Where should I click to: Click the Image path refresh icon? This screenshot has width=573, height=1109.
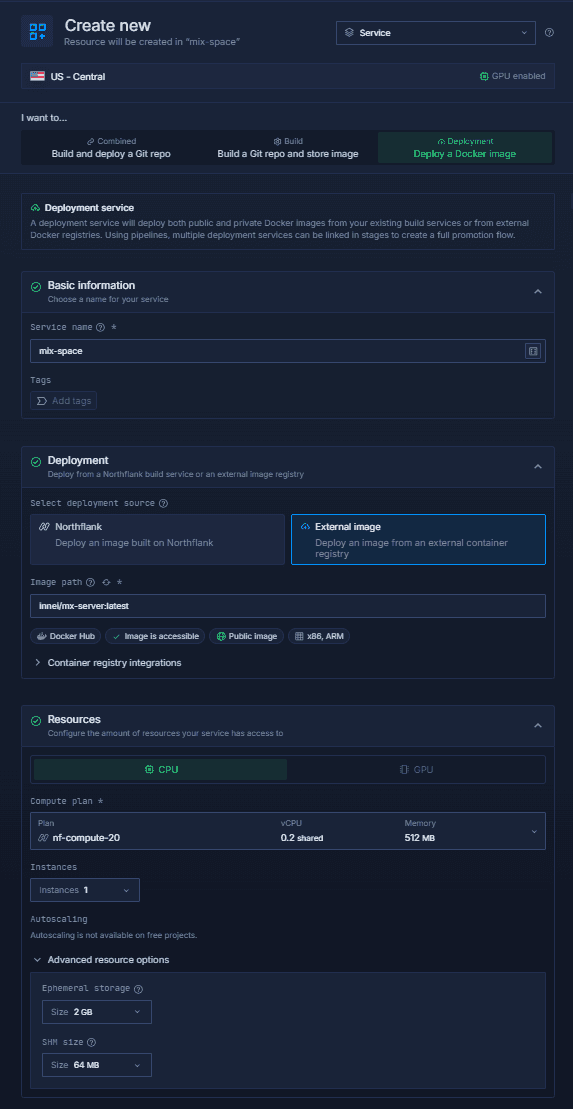(106, 583)
